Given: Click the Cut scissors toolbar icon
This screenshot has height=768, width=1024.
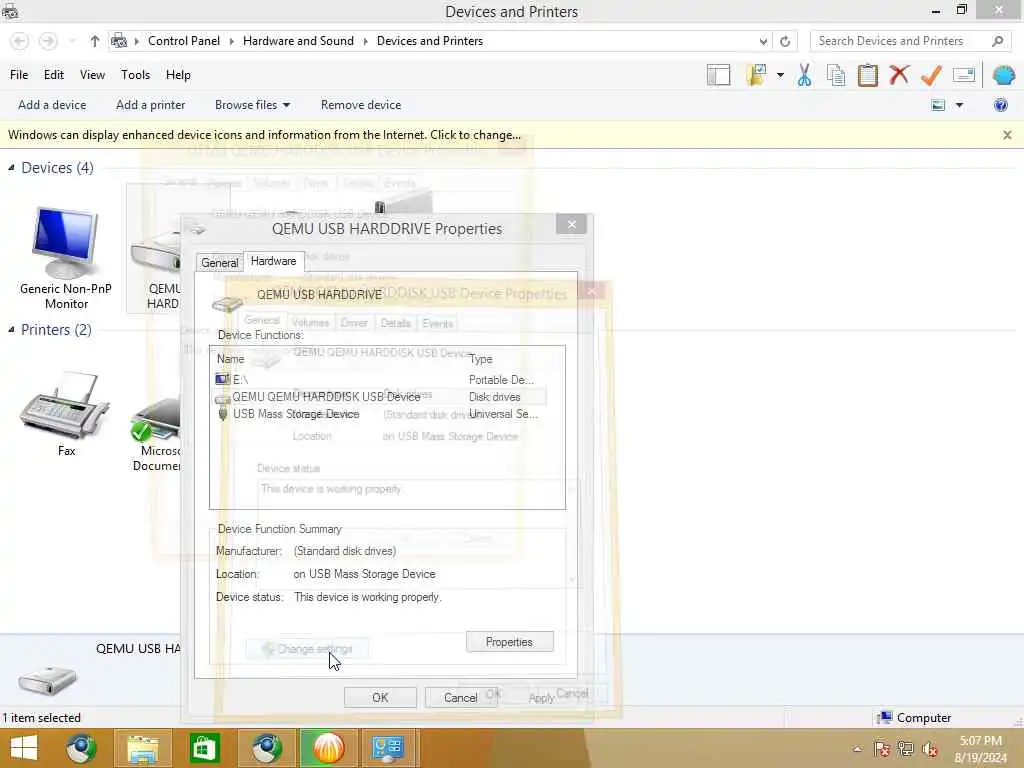Looking at the screenshot, I should tap(804, 75).
